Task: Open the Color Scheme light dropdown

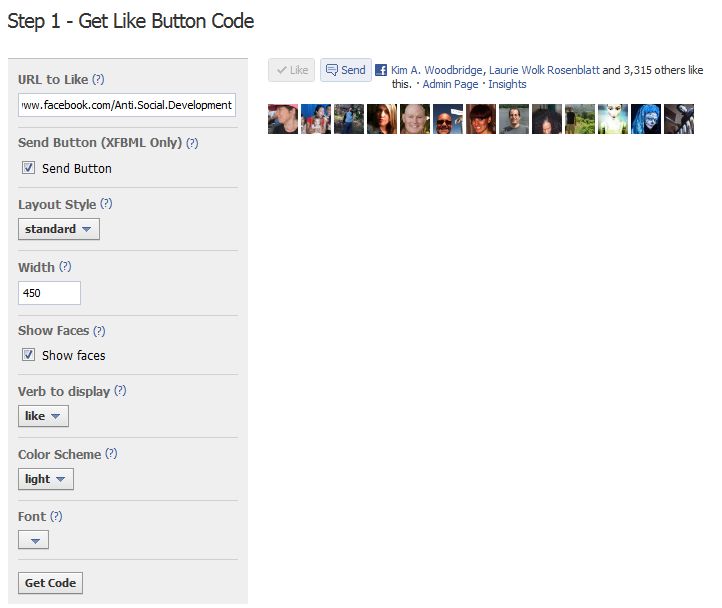Action: click(x=46, y=479)
